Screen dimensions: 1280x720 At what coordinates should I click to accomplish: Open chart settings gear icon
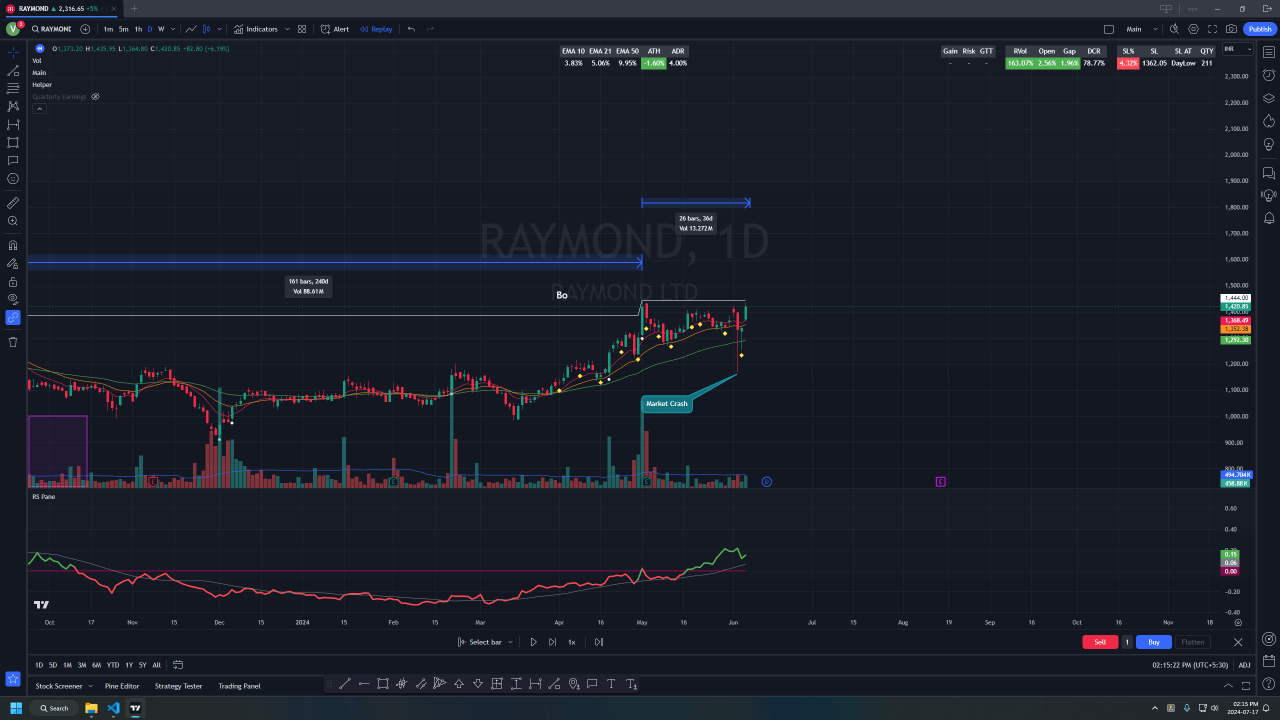pyautogui.click(x=1193, y=29)
